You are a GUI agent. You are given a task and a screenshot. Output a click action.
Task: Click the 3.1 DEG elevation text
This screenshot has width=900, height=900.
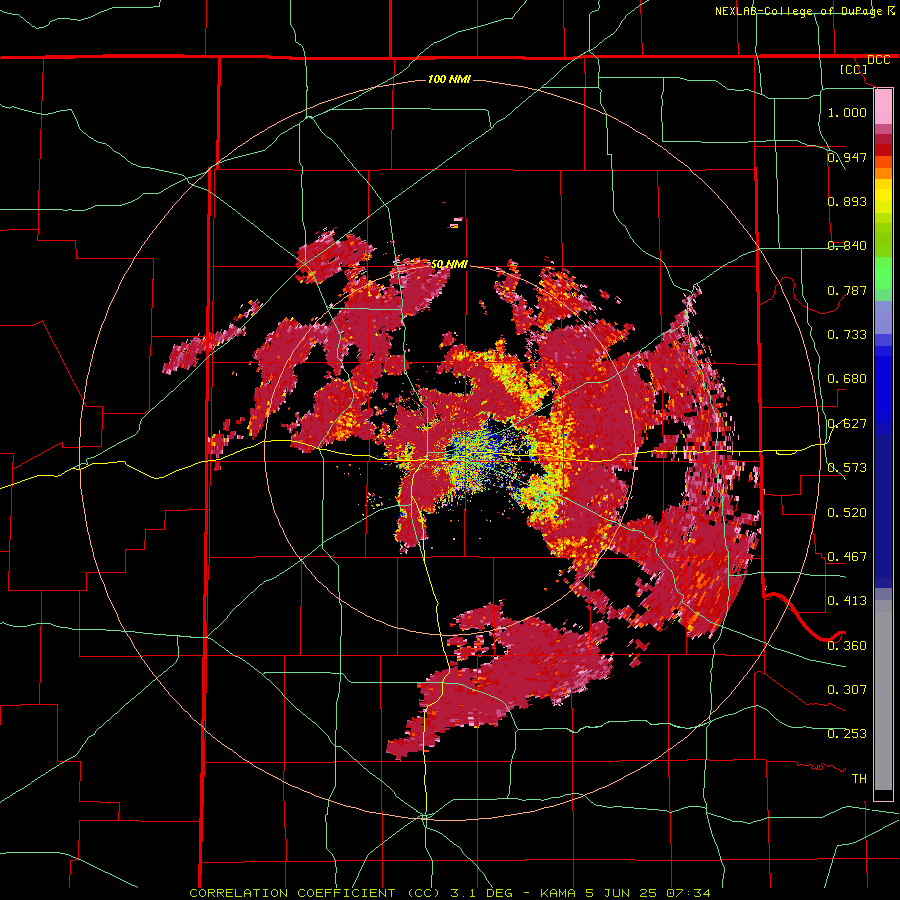pyautogui.click(x=480, y=893)
